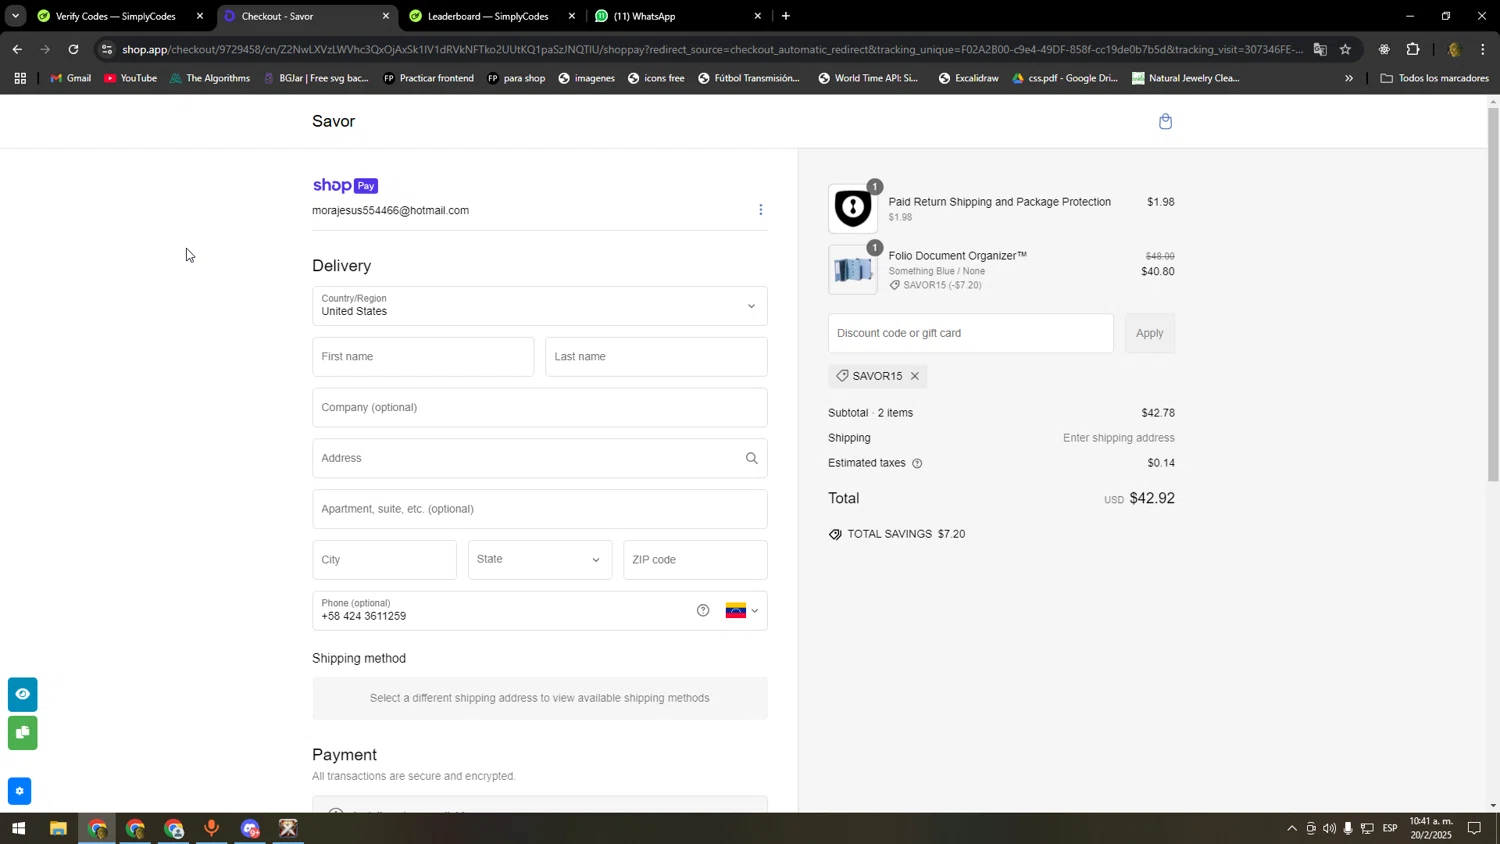
Task: Open microphone app in taskbar
Action: pos(211,828)
